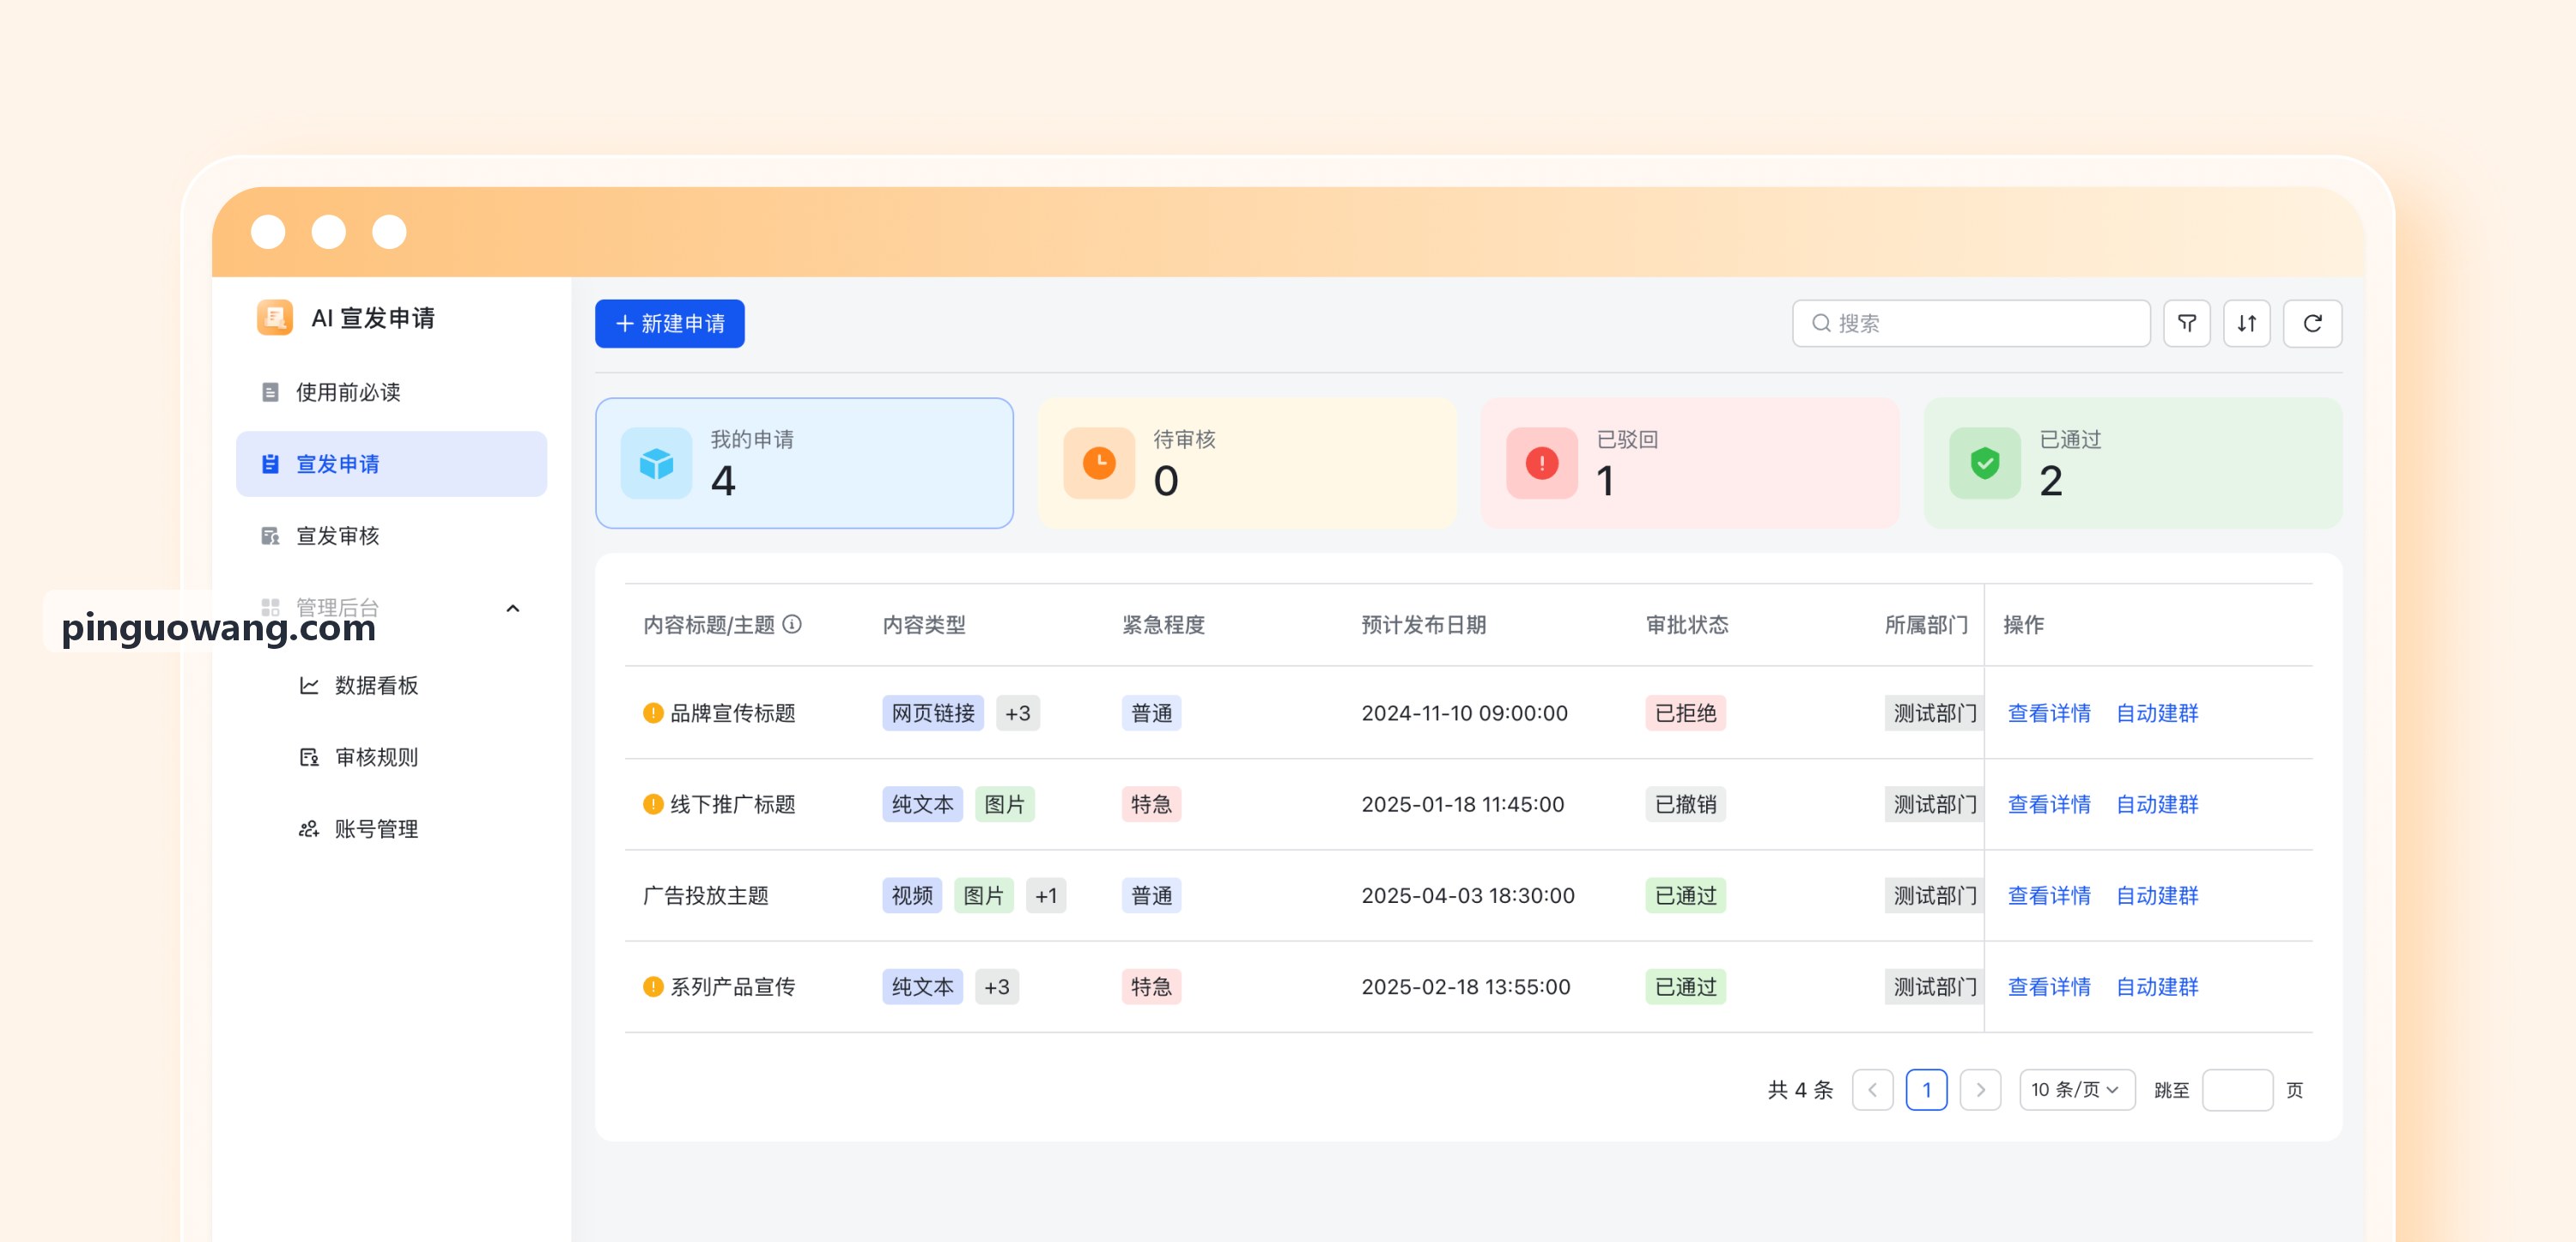Click the orange clock icon in 待审核

1099,463
